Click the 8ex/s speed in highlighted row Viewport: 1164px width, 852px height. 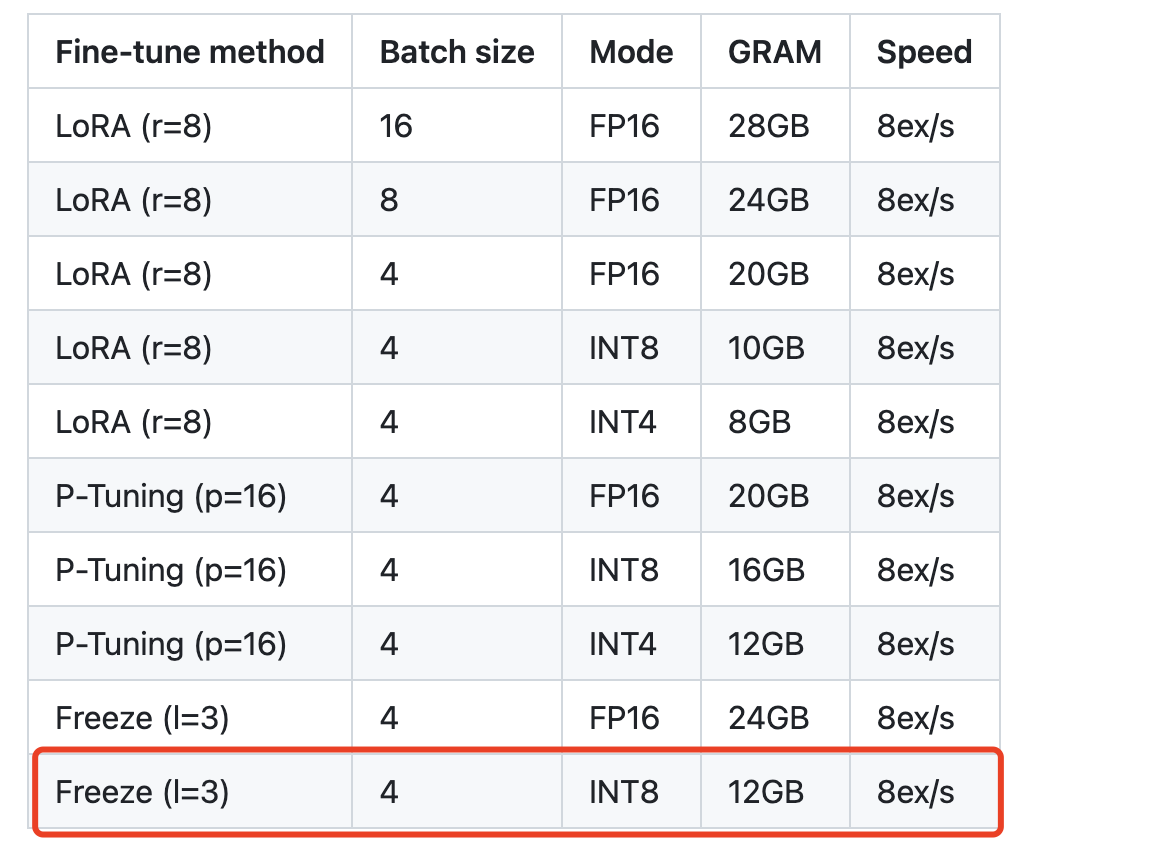click(x=915, y=793)
